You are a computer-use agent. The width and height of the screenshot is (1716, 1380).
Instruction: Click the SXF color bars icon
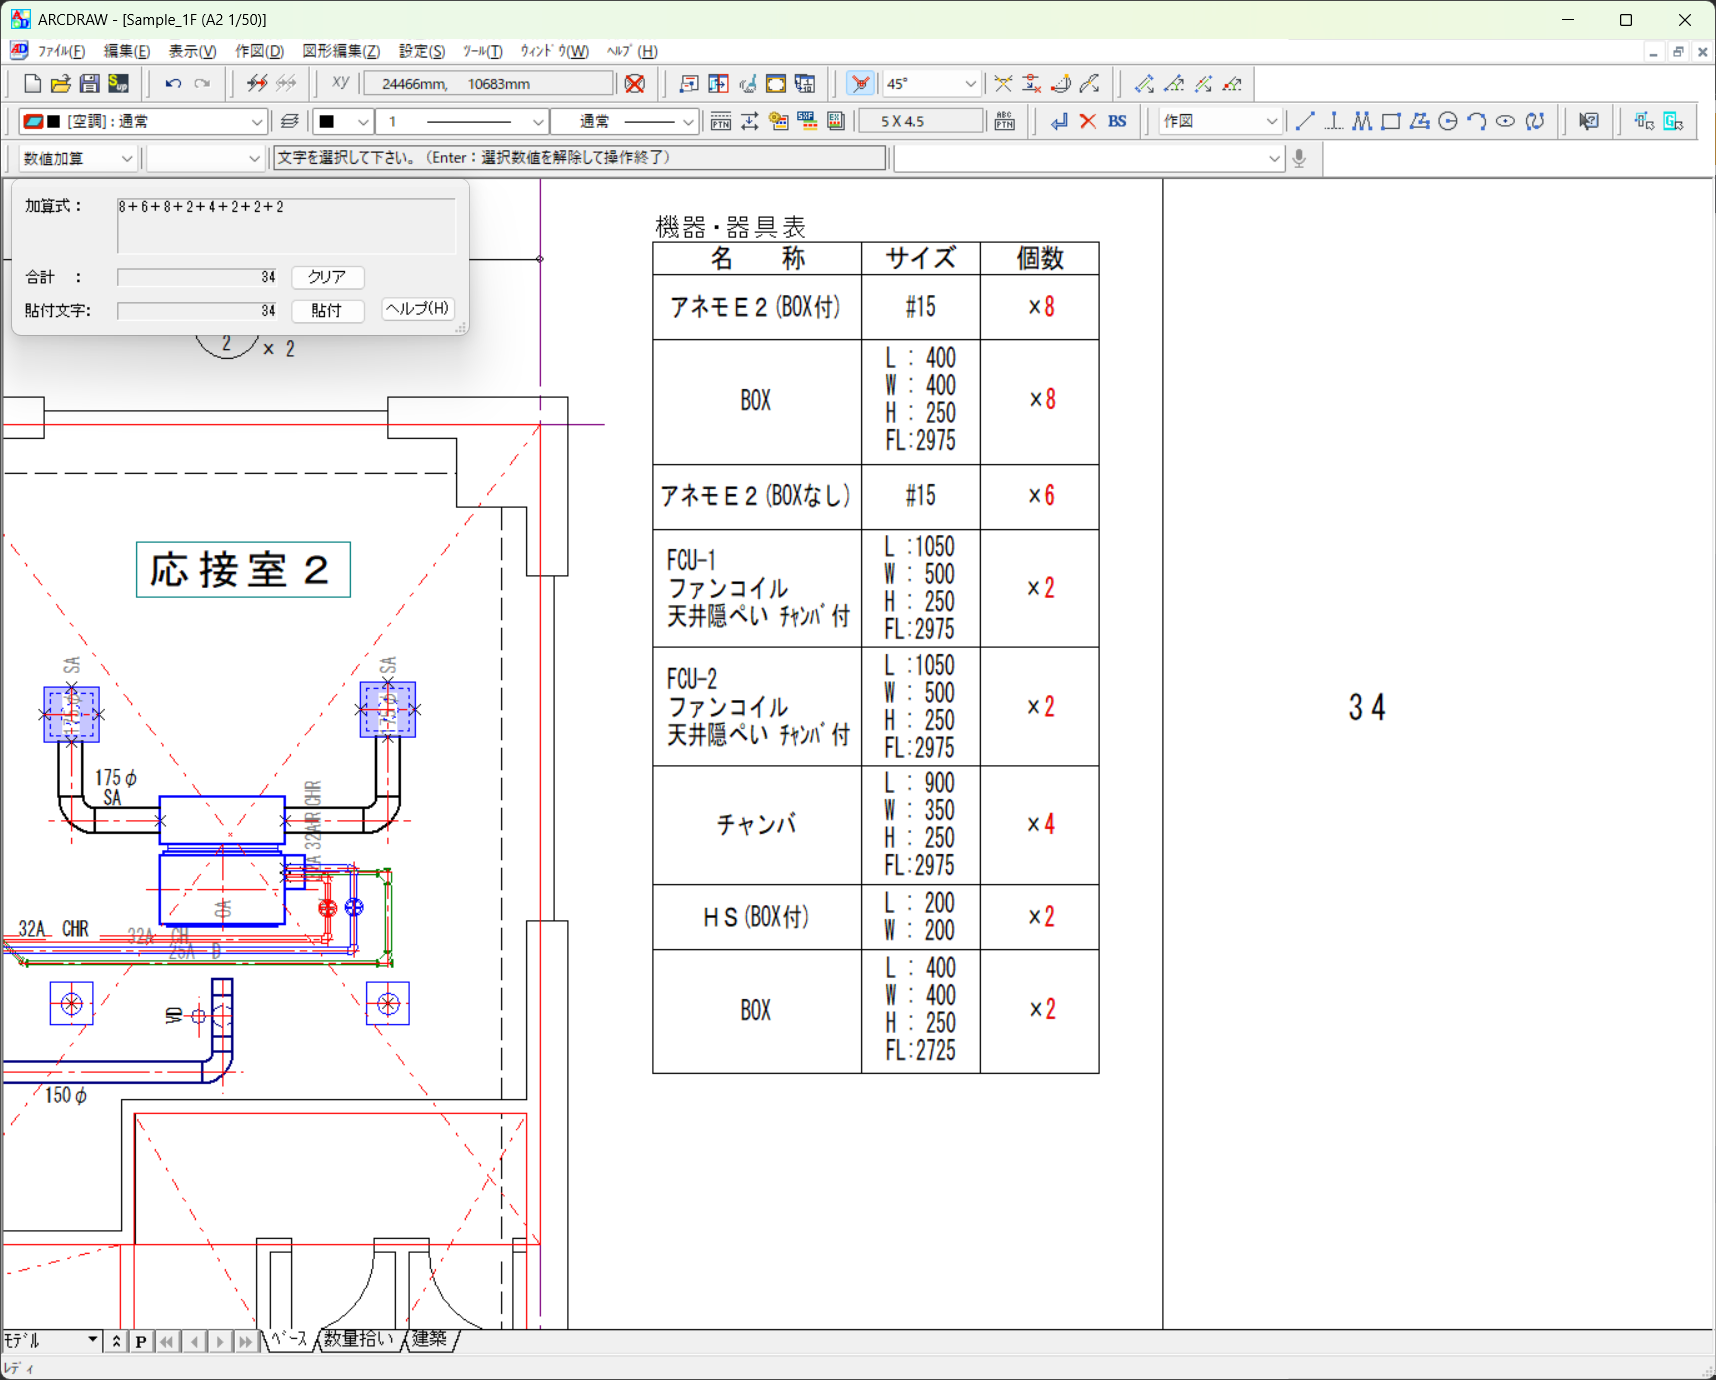pyautogui.click(x=807, y=121)
